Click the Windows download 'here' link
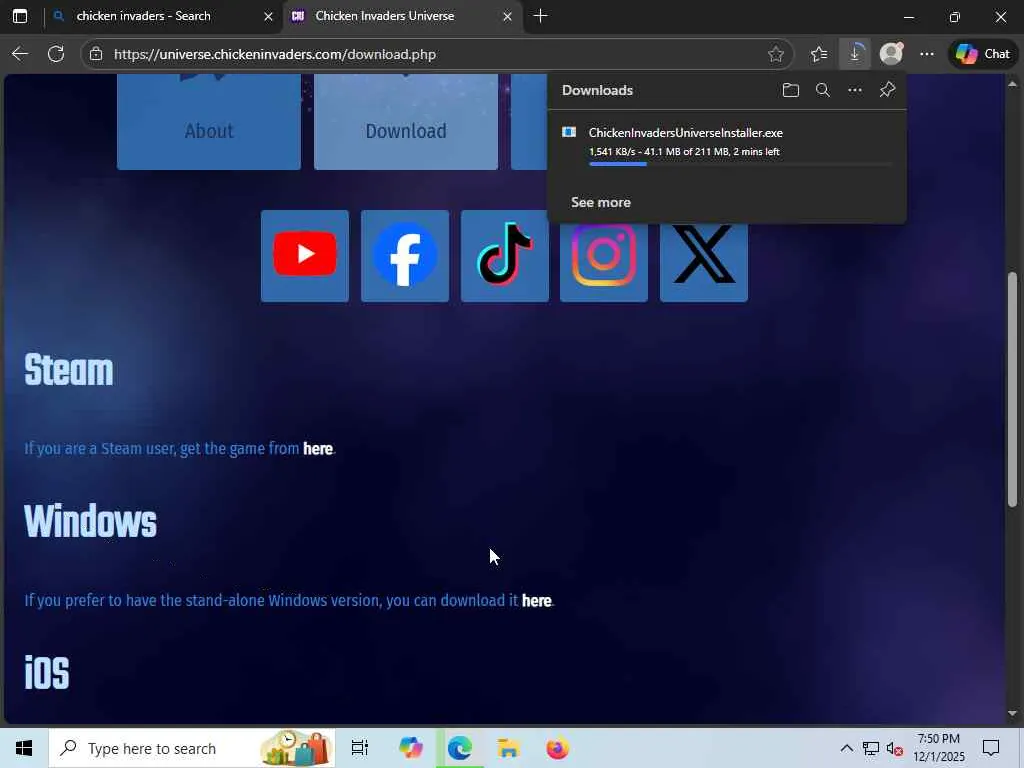This screenshot has height=768, width=1024. [537, 600]
